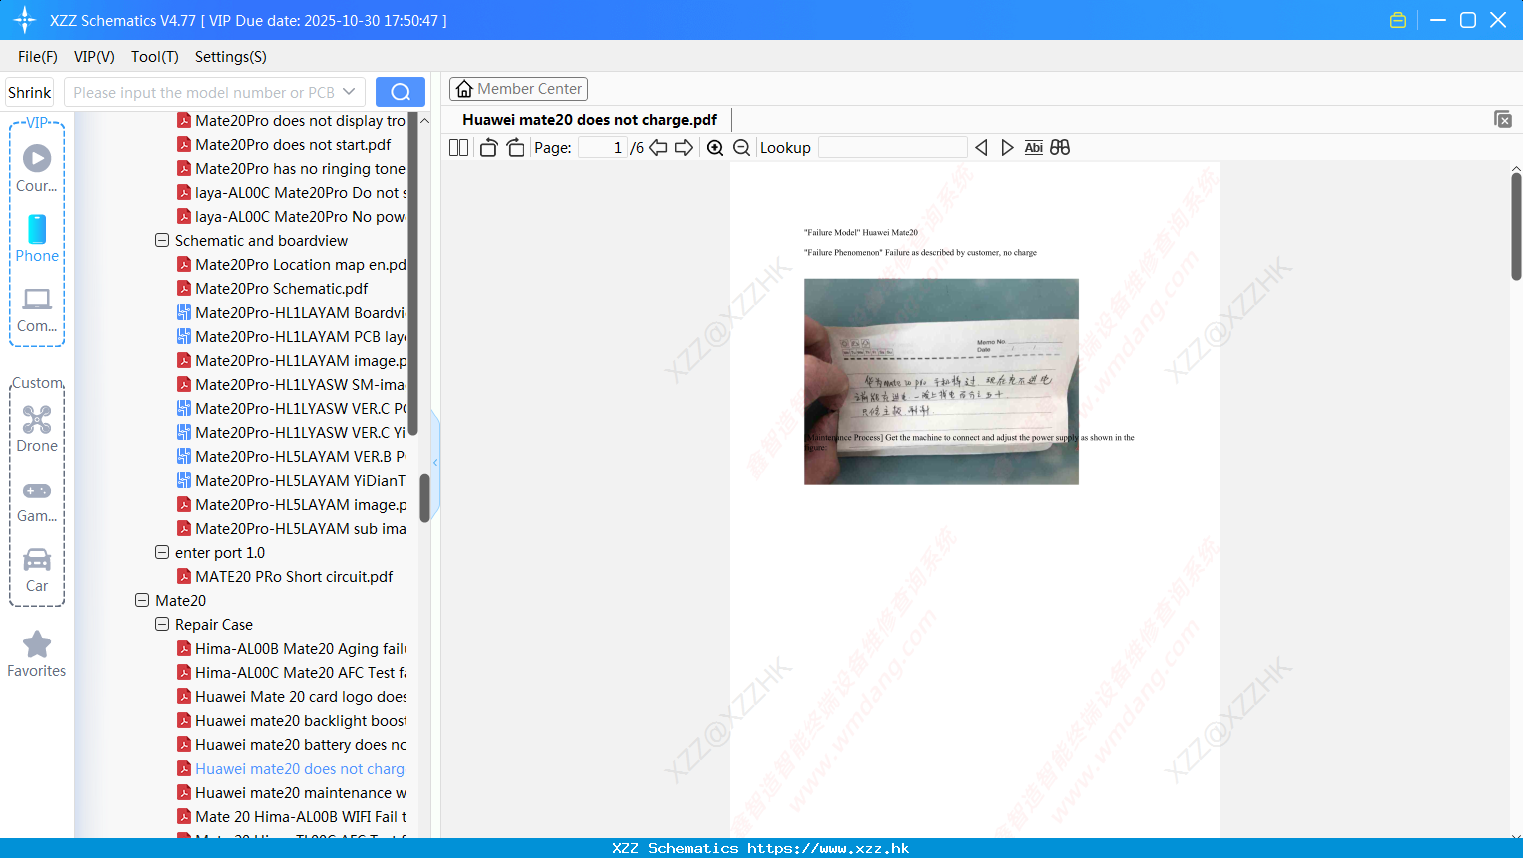Open Mate20Pro-HL5LAYAM YiDianT file
1523x858 pixels.
point(292,480)
